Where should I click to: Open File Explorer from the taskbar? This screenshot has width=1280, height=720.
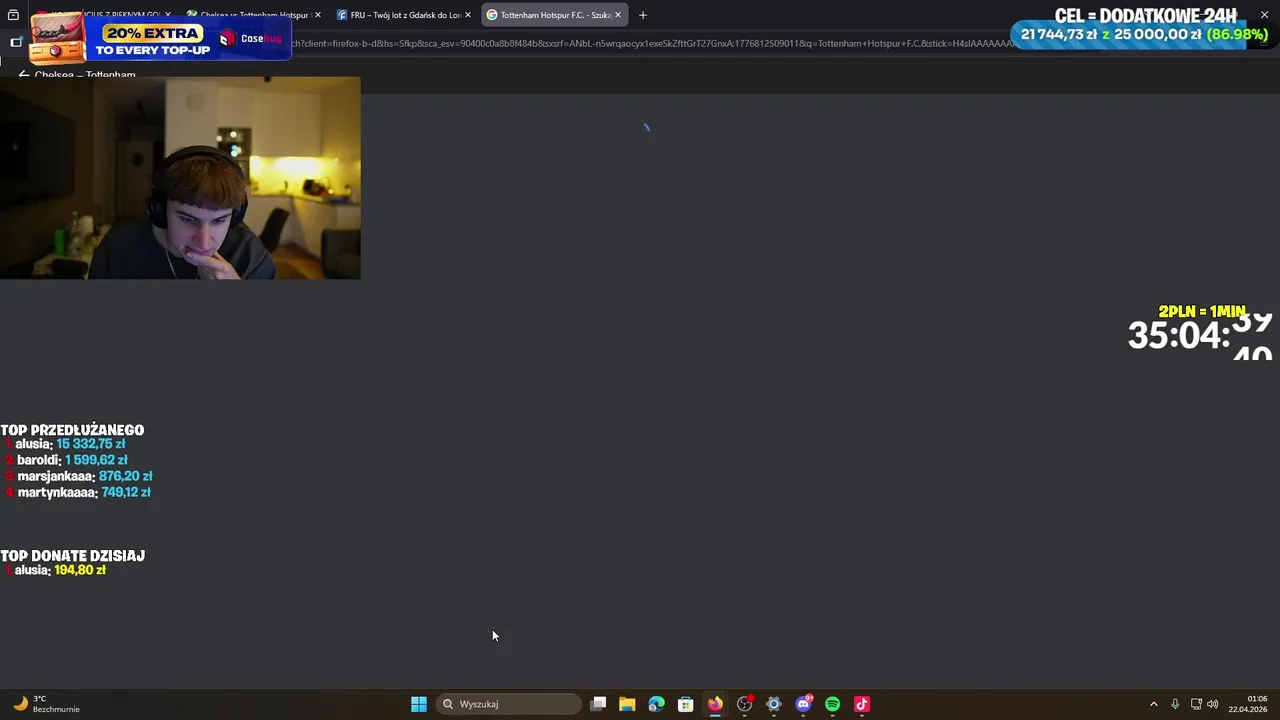point(627,704)
